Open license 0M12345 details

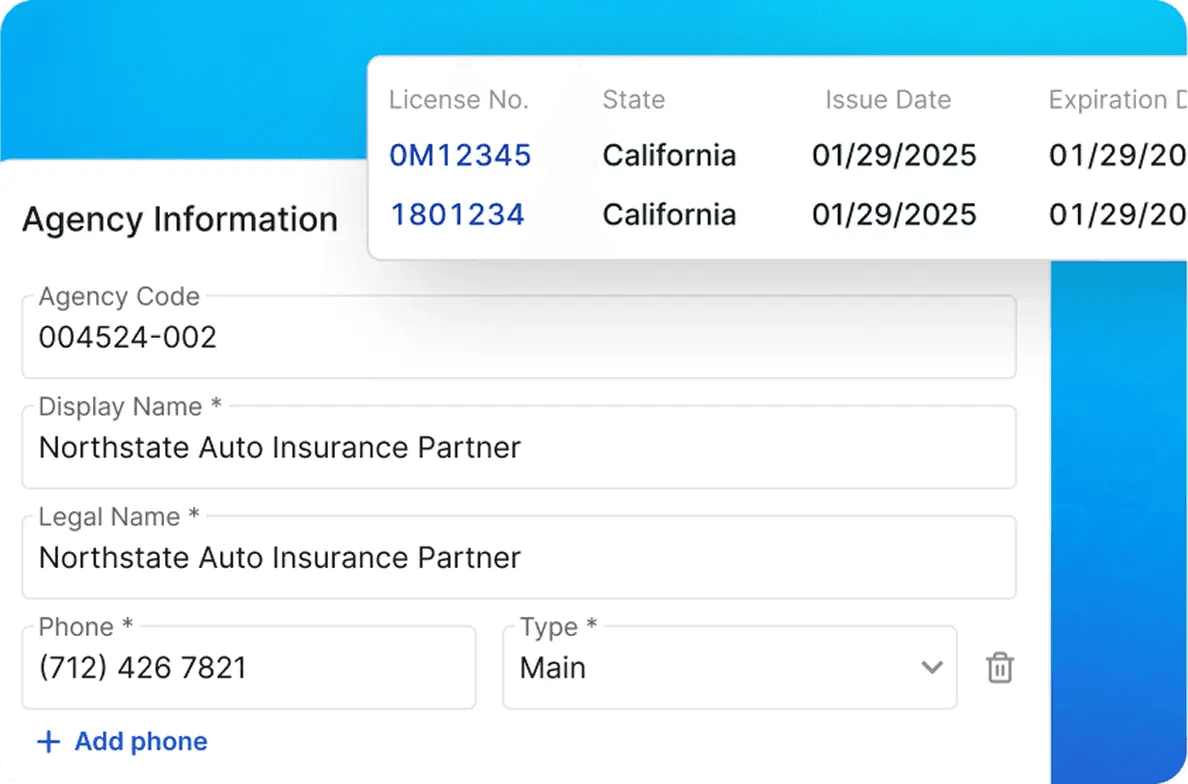[x=460, y=155]
